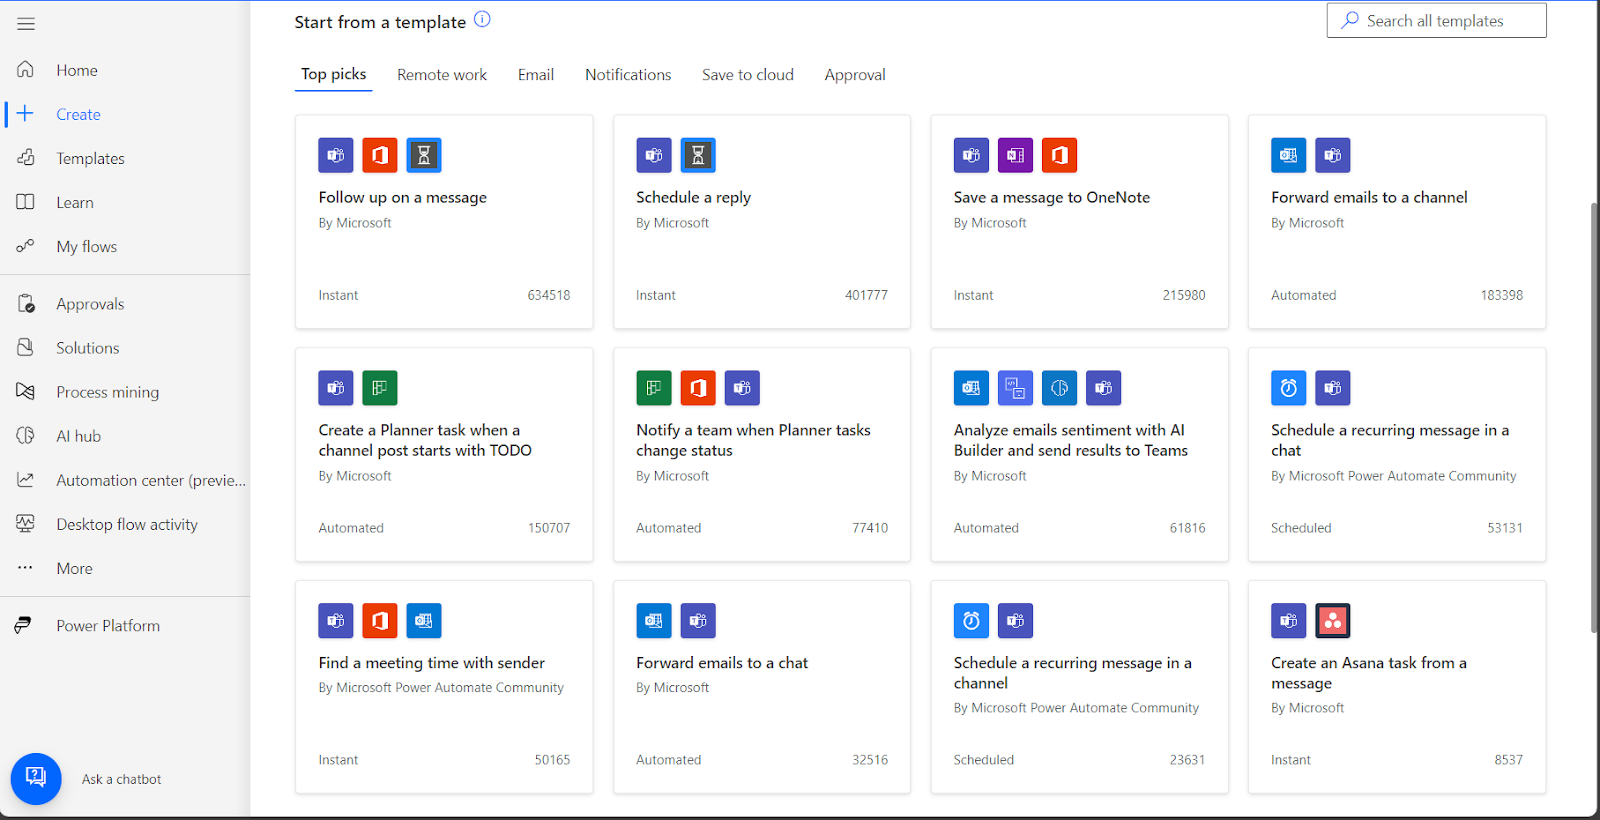Click the OneNote icon on Save a message card

click(1015, 155)
